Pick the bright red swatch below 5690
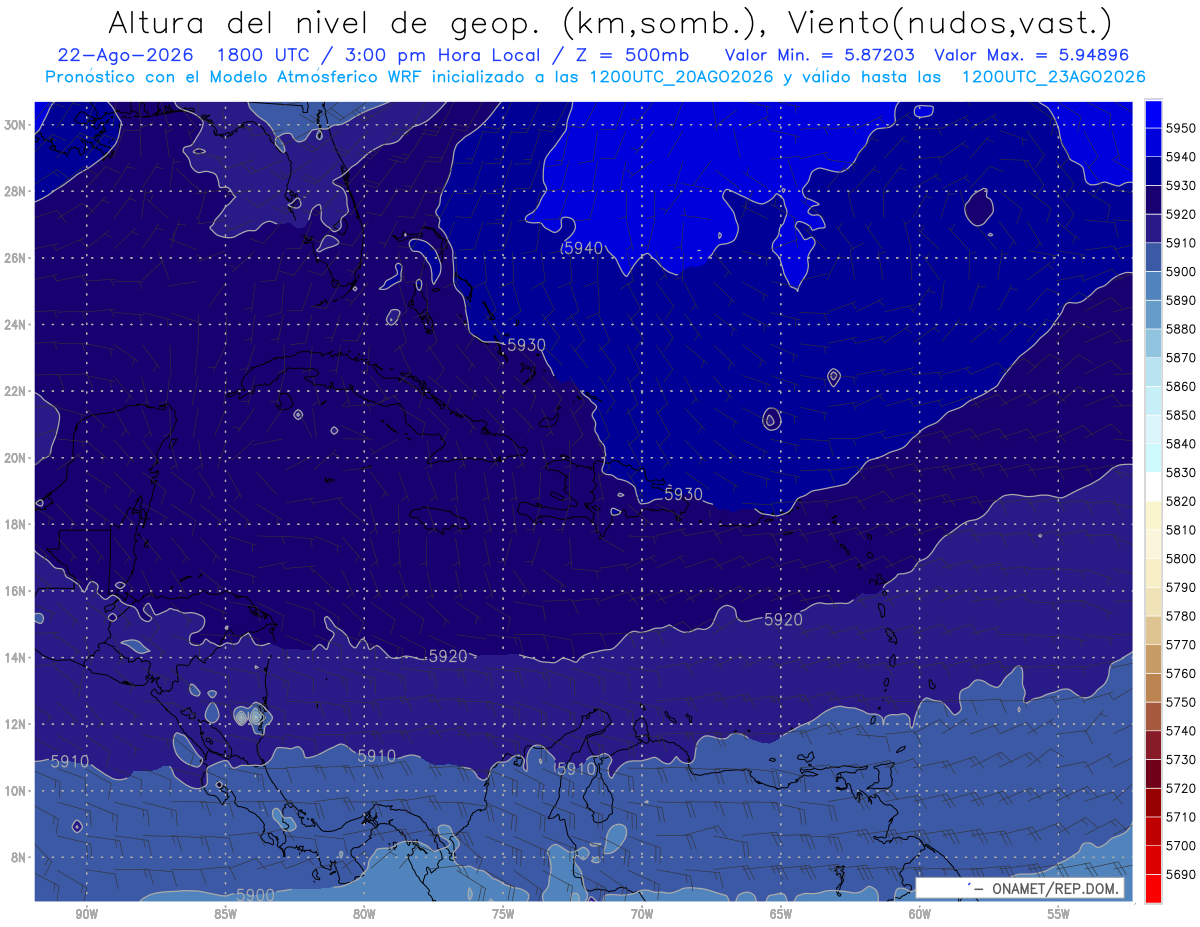 (1152, 888)
